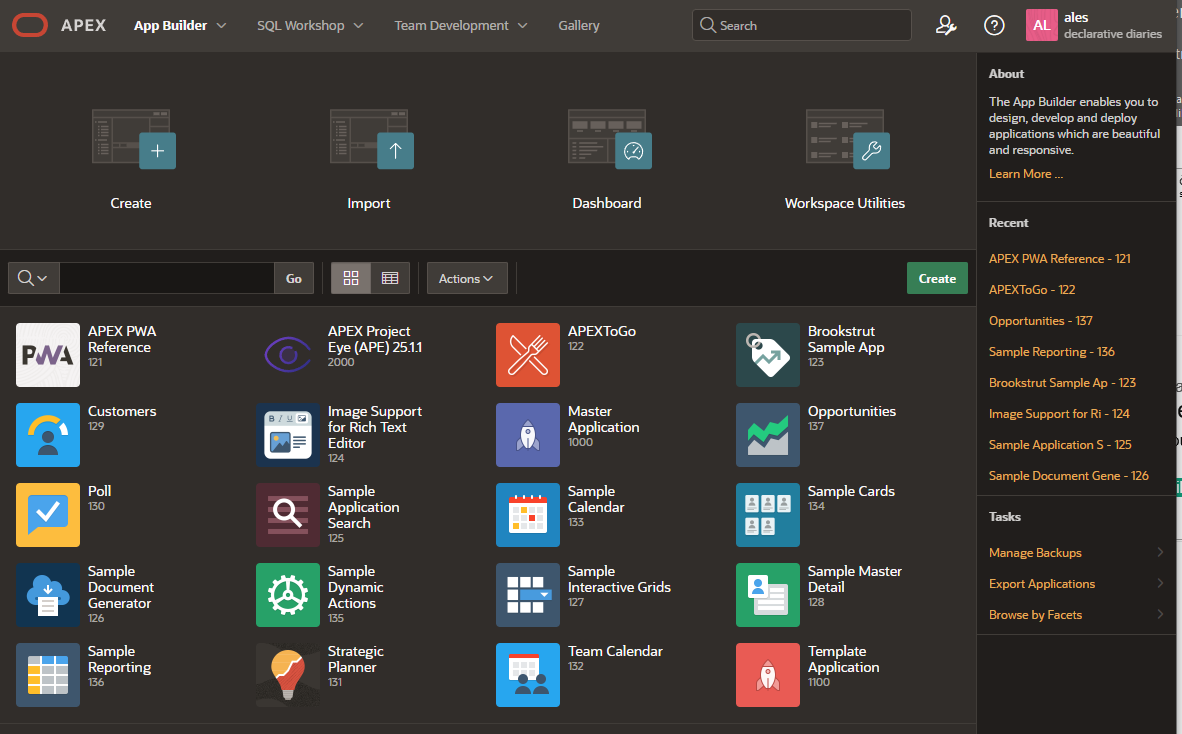Expand the App Builder menu arrow
1182x734 pixels.
[222, 26]
